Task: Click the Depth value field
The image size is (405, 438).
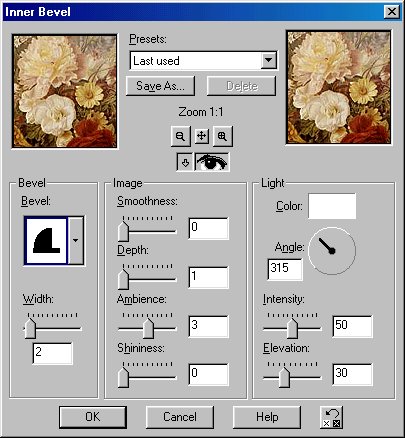Action: pyautogui.click(x=209, y=277)
